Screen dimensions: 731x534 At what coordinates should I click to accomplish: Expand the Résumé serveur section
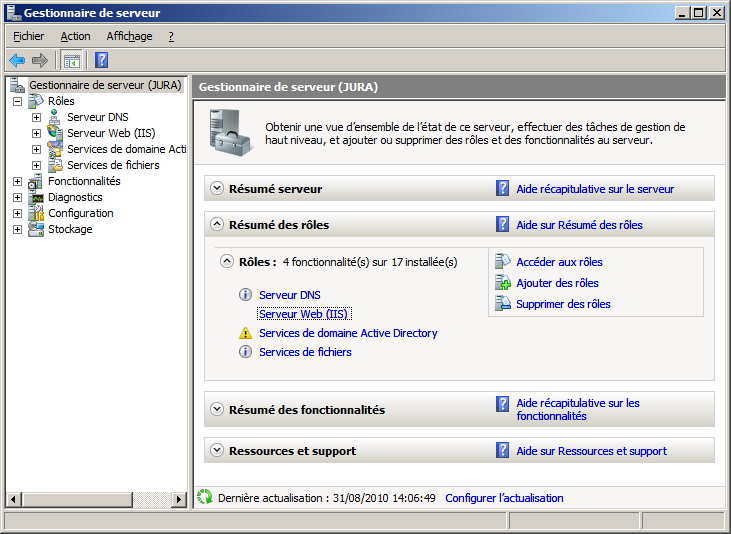tap(217, 188)
